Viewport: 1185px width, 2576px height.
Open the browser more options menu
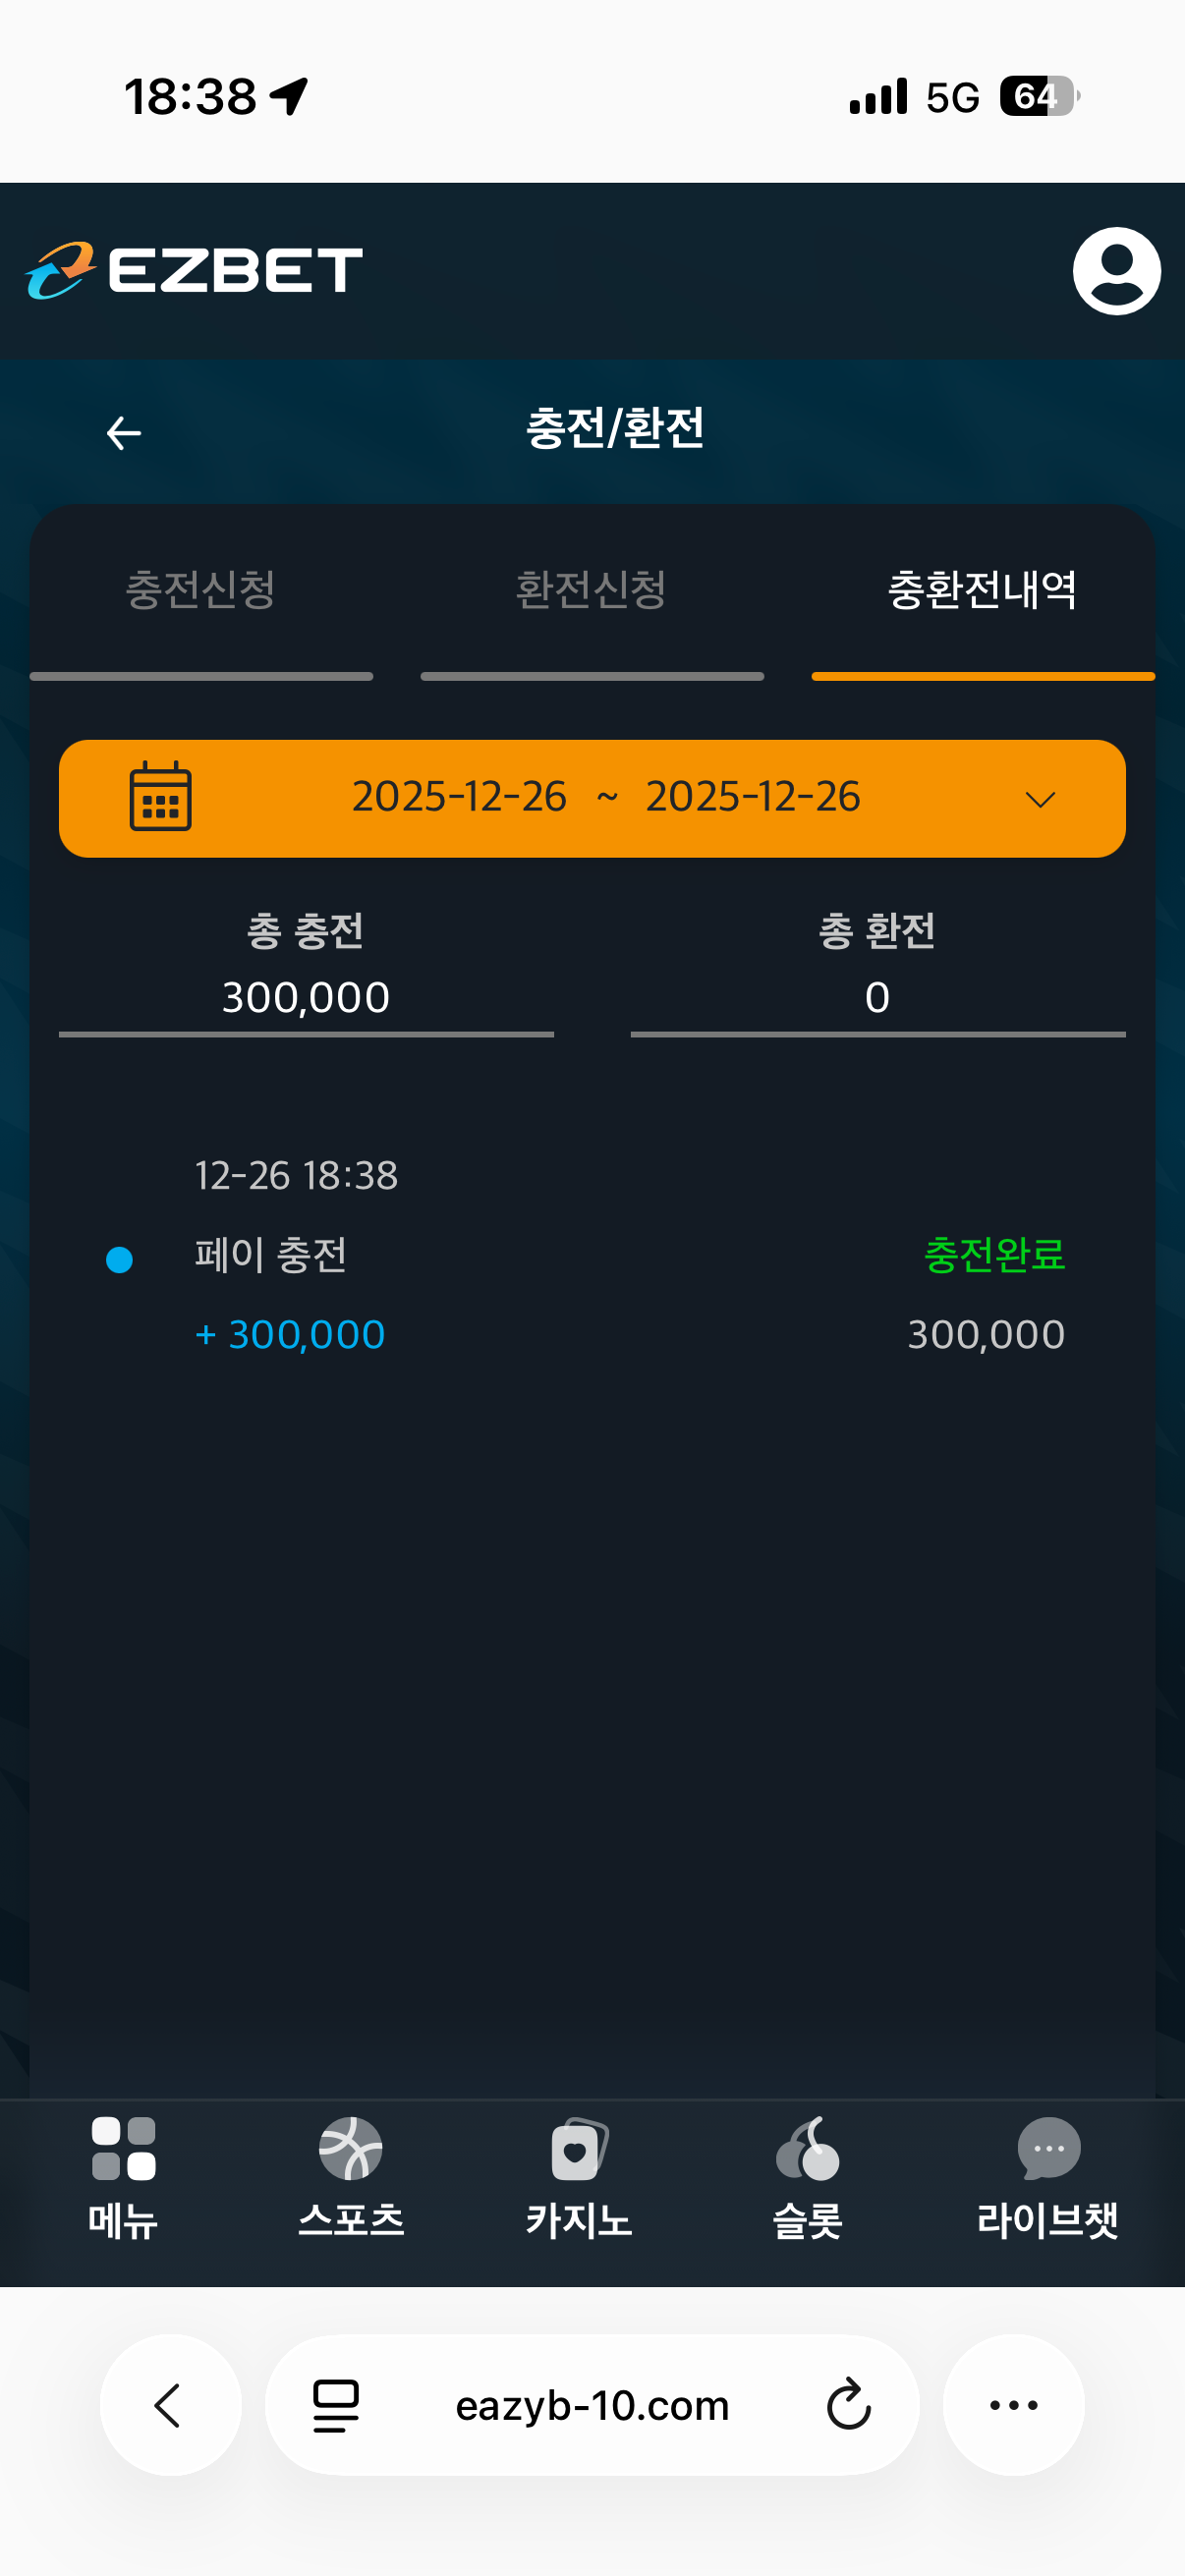tap(1013, 2404)
